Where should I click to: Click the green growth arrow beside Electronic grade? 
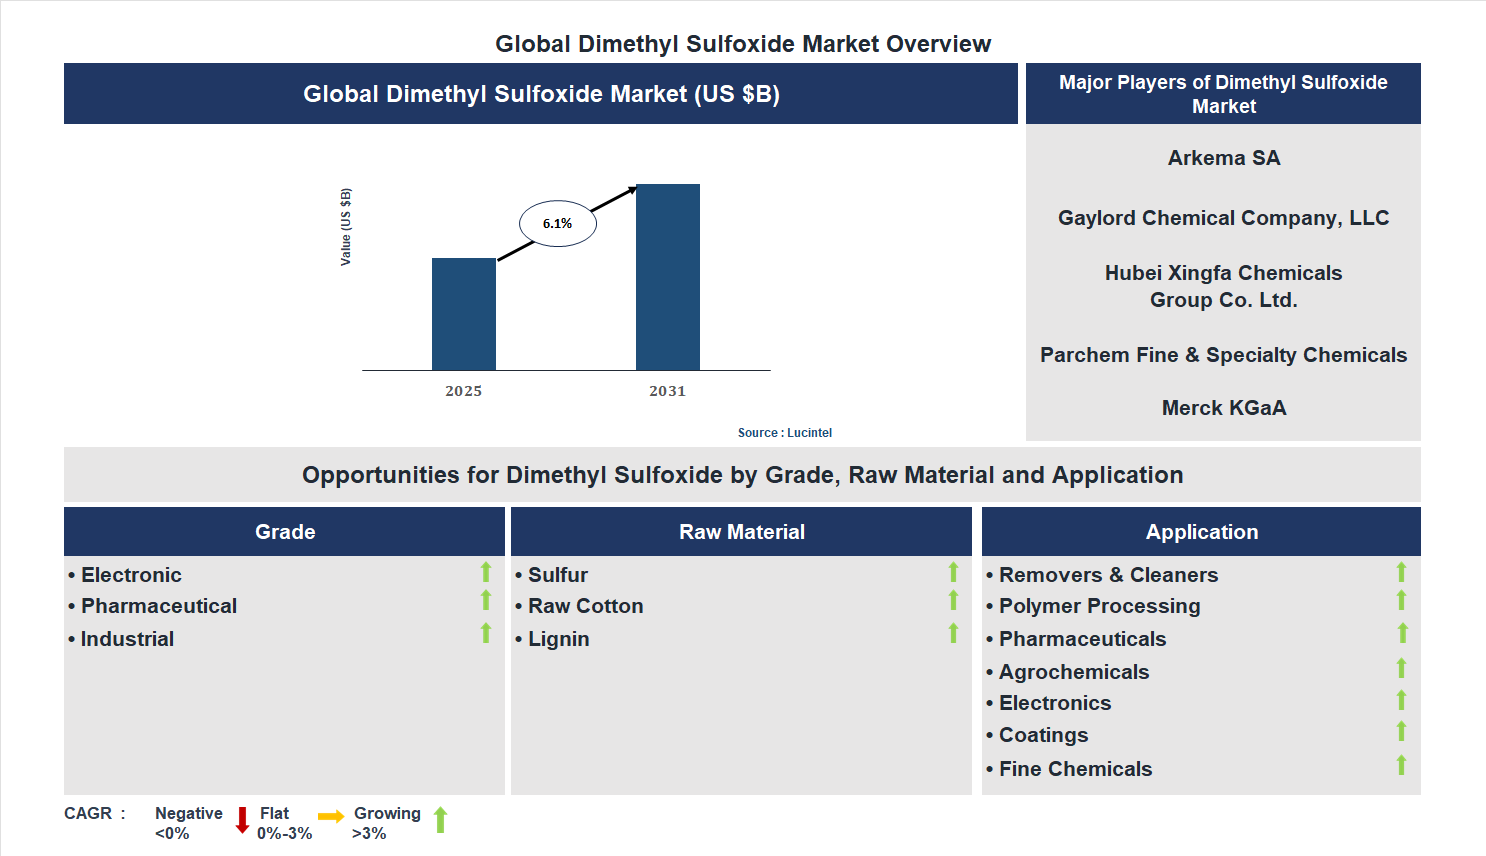point(485,571)
